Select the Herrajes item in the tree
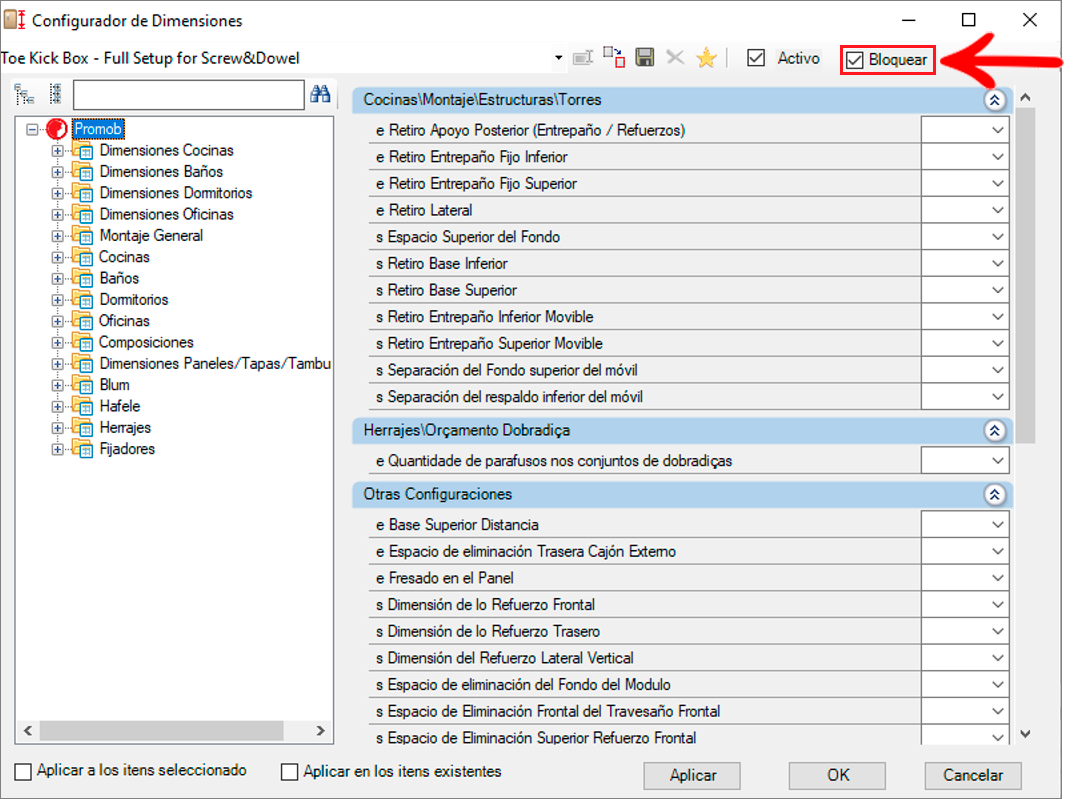Viewport: 1078px width, 799px height. point(125,428)
